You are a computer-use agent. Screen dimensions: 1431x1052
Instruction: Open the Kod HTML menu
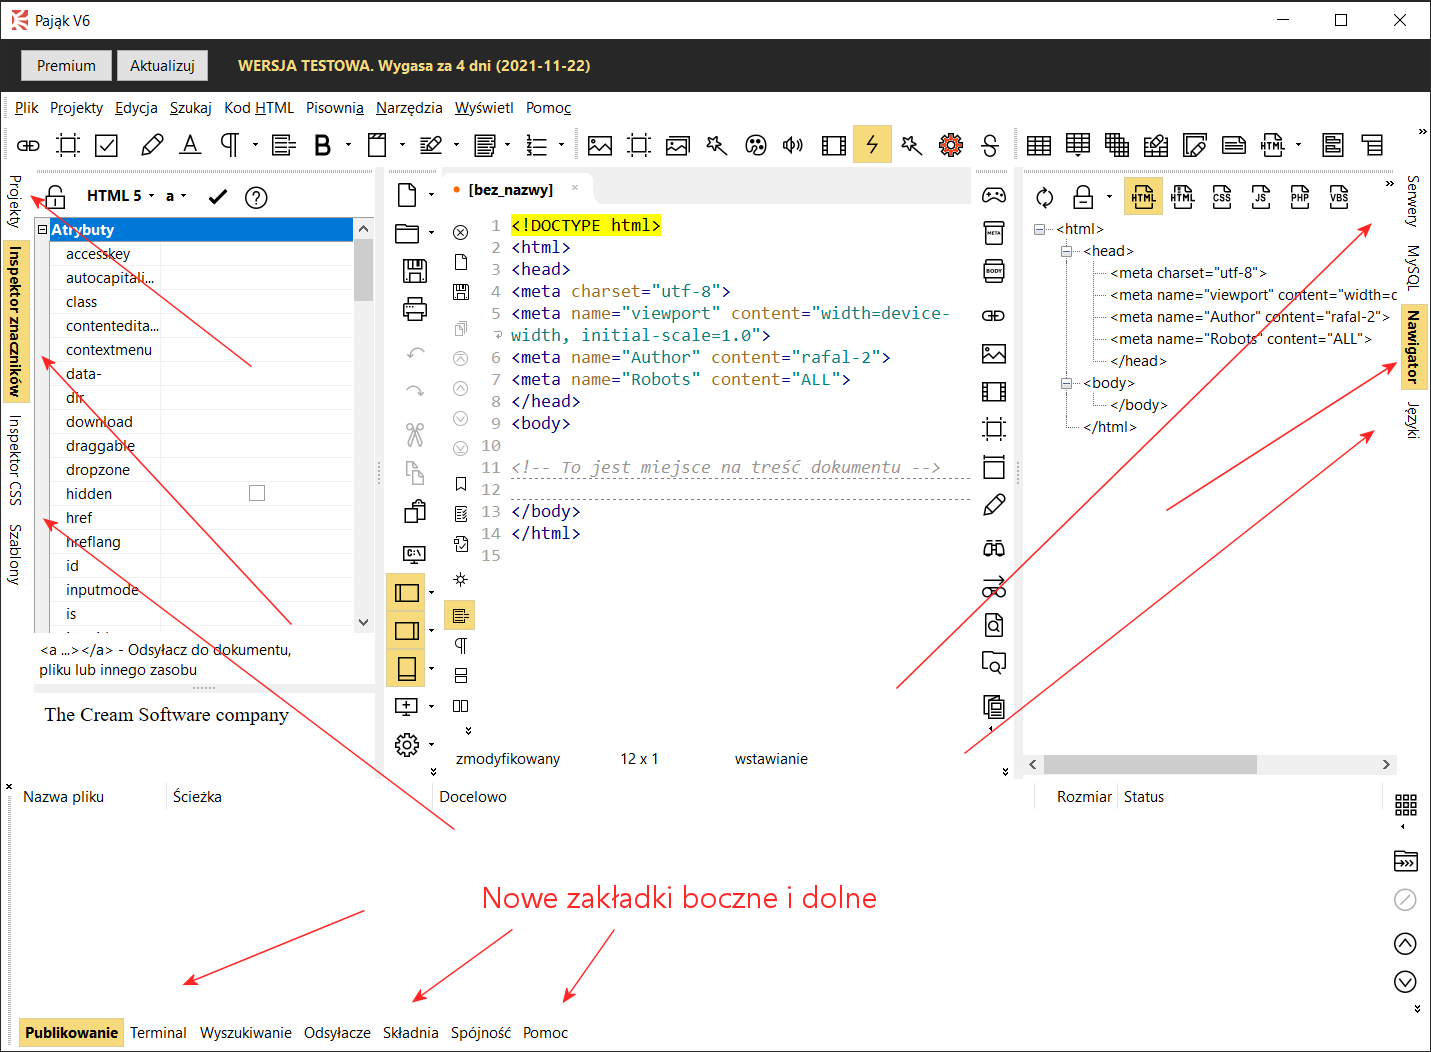(259, 108)
